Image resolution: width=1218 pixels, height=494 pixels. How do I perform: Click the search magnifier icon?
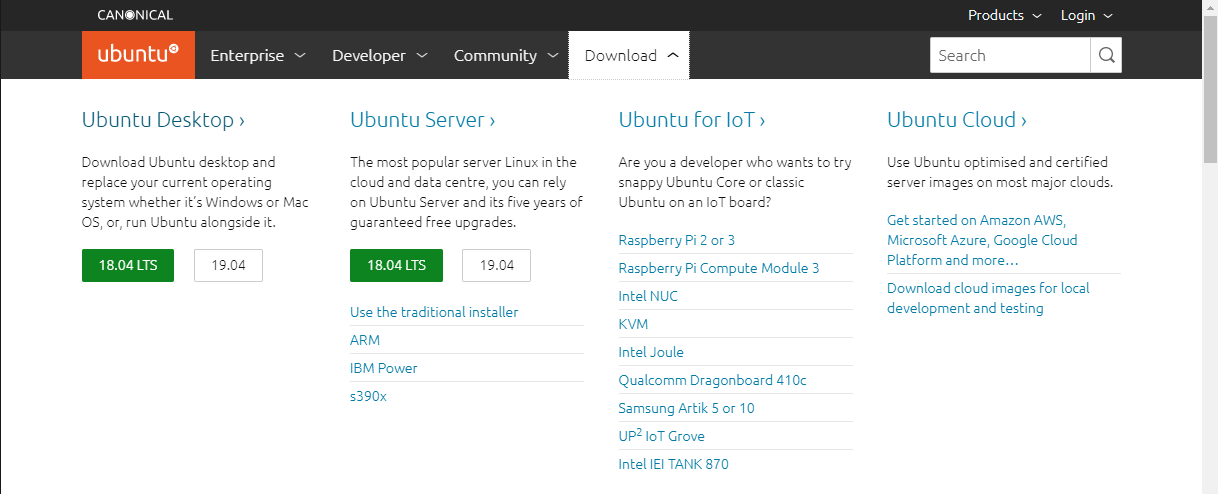click(x=1106, y=55)
